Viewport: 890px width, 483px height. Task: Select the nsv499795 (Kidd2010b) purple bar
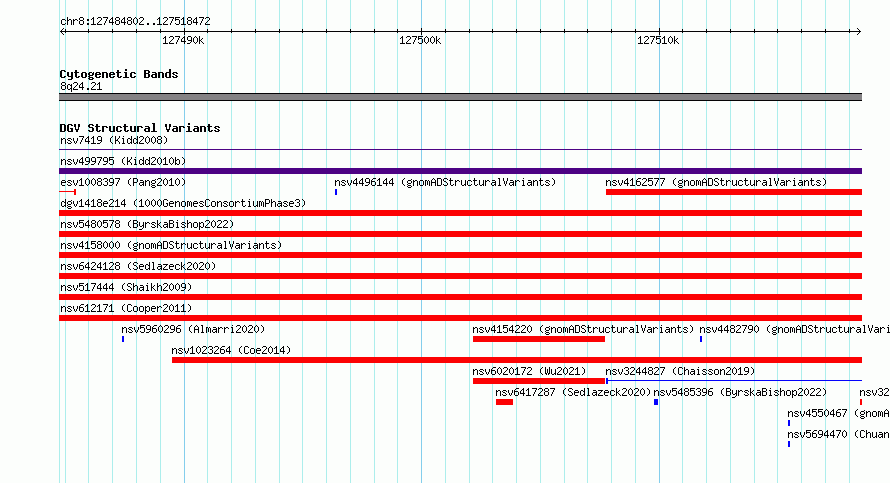point(460,171)
